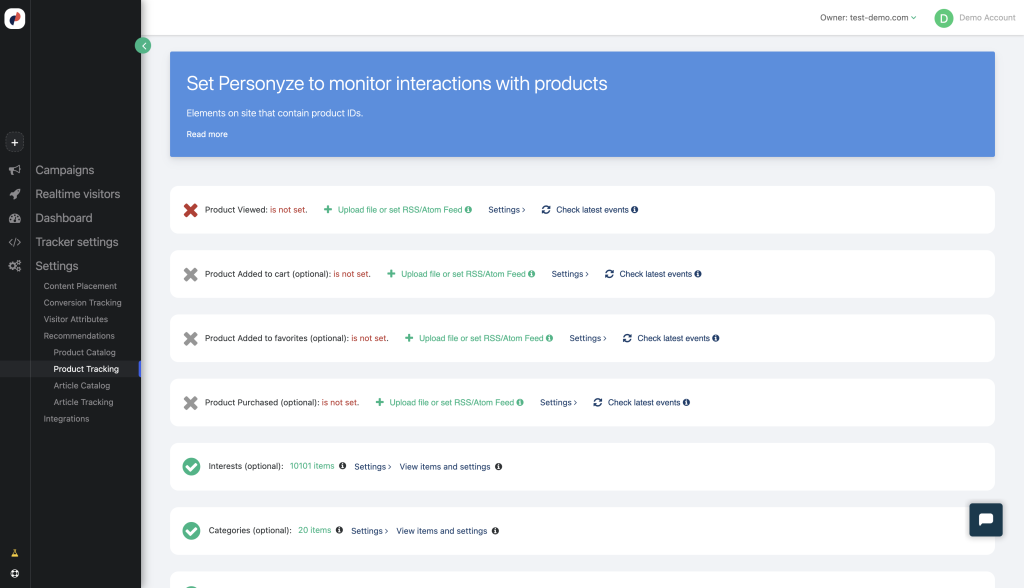The height and width of the screenshot is (588, 1024).
Task: Collapse the sidebar with green arrow button
Action: click(143, 46)
